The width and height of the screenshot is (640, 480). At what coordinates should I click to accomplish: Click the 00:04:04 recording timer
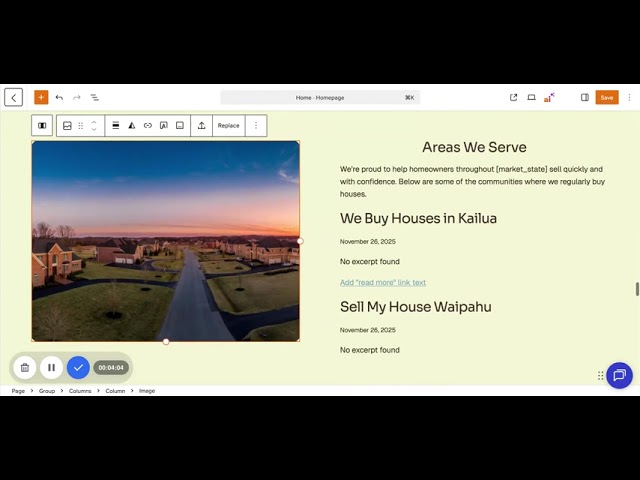(111, 367)
